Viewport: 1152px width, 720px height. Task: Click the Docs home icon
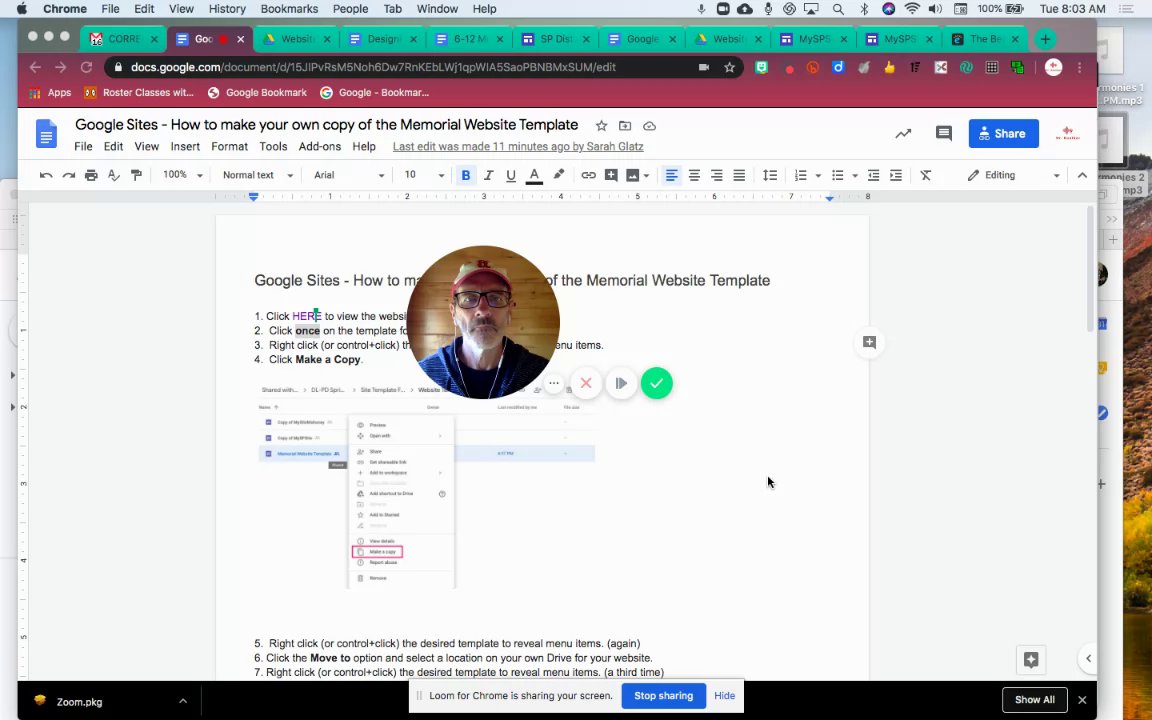pos(46,134)
